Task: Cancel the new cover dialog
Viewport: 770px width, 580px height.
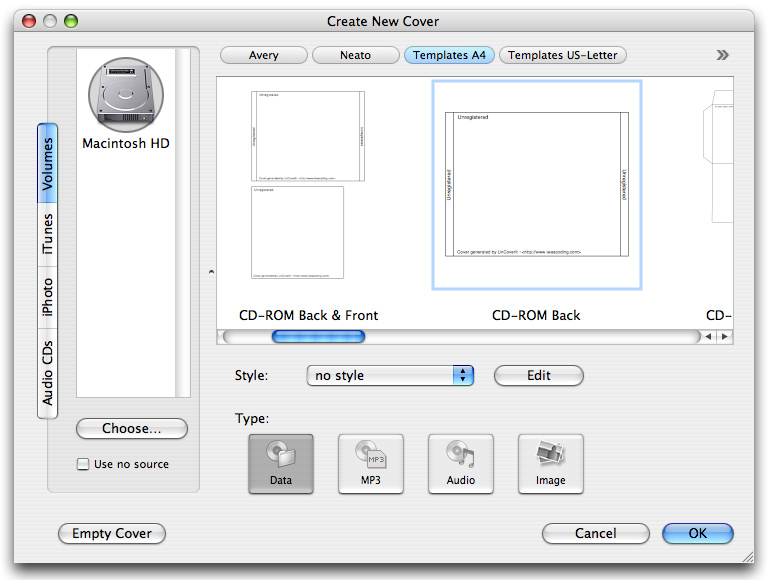Action: click(596, 533)
